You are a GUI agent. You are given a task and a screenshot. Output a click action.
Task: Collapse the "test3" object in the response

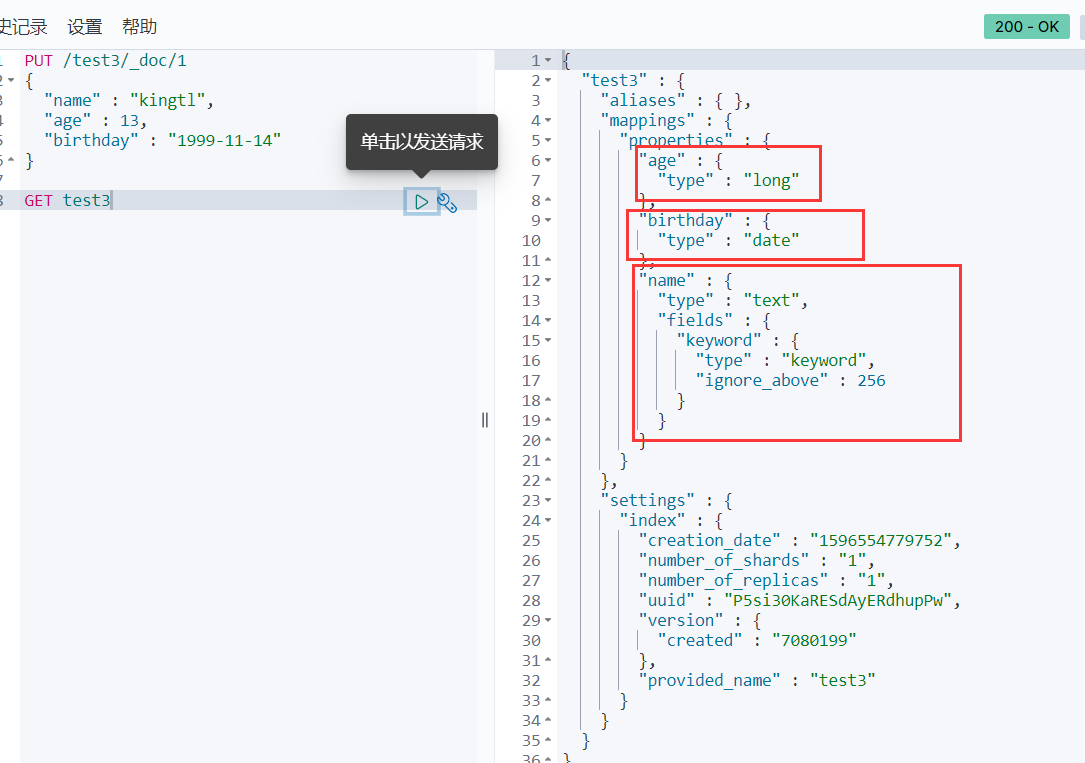pyautogui.click(x=548, y=80)
